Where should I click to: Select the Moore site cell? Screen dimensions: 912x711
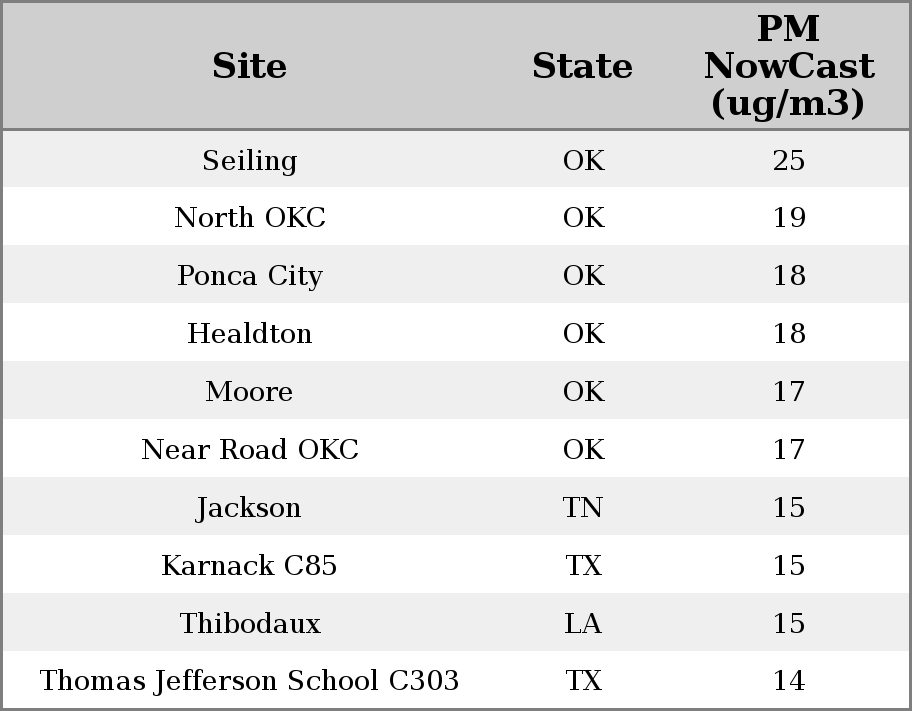tap(249, 392)
